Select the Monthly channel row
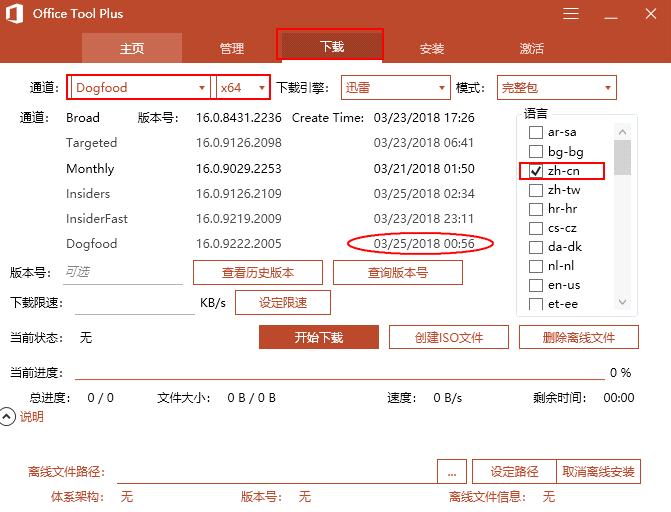Viewport: 671px width, 512px height. click(x=90, y=169)
